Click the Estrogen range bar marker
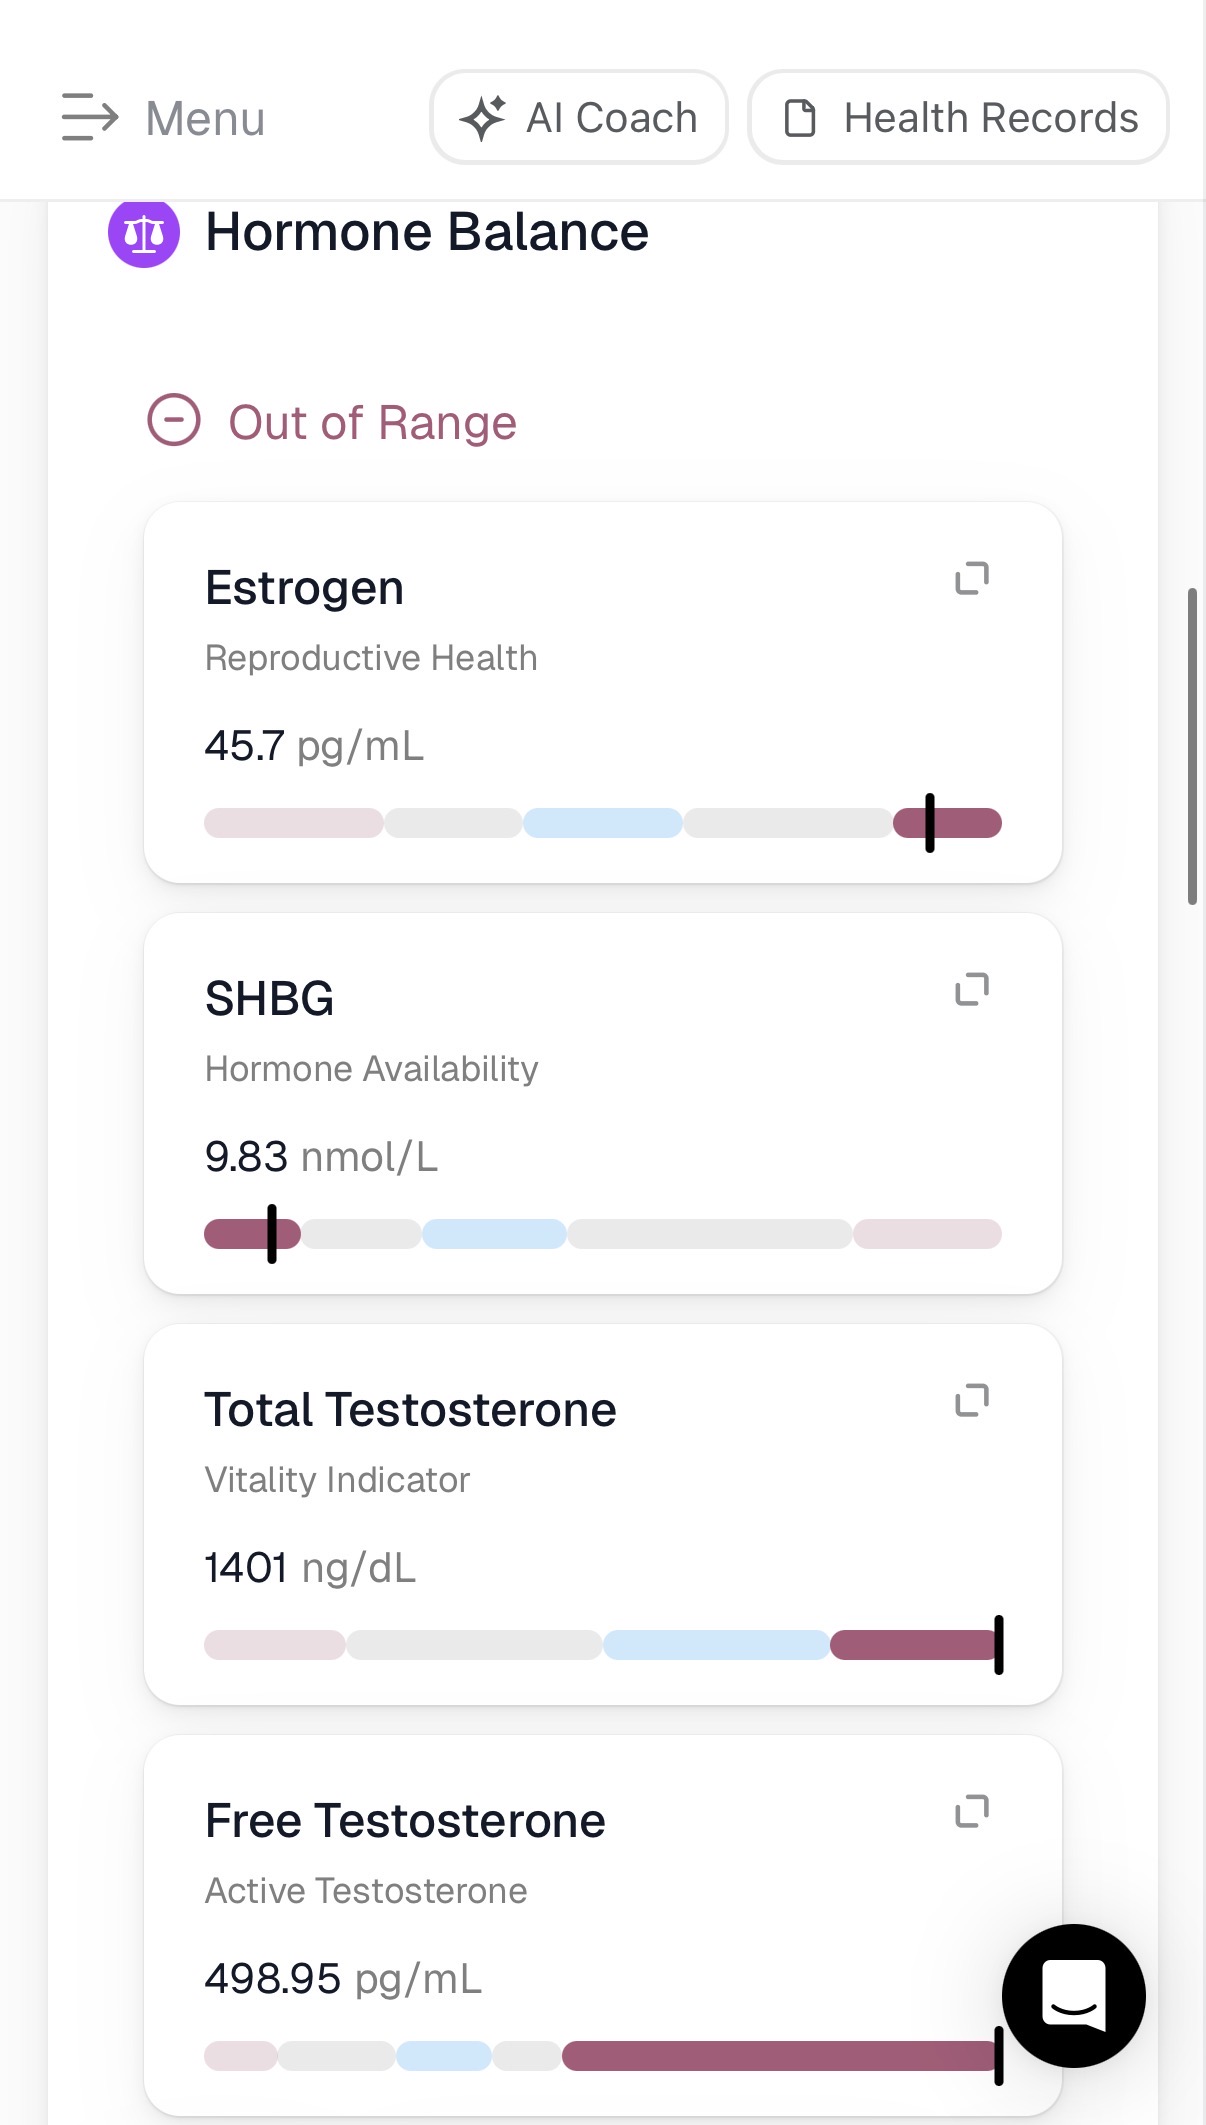The image size is (1206, 2125). click(930, 823)
